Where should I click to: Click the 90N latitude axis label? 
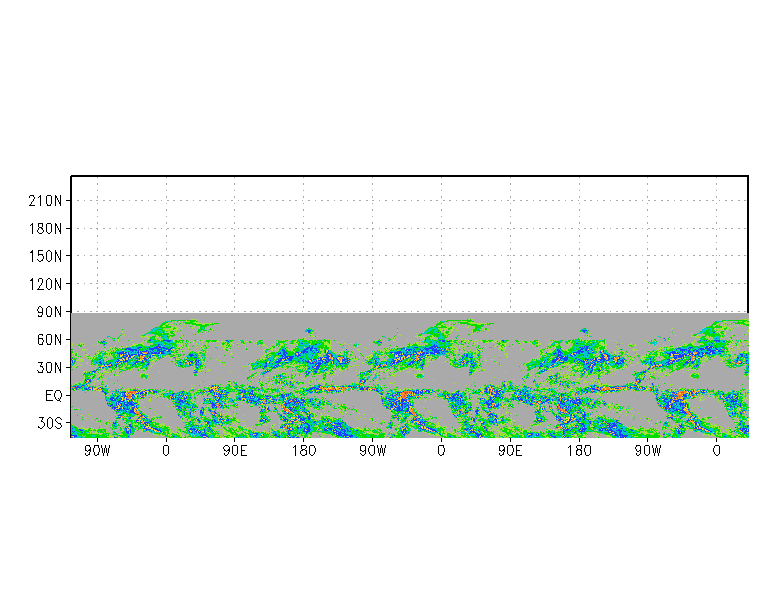click(x=49, y=312)
